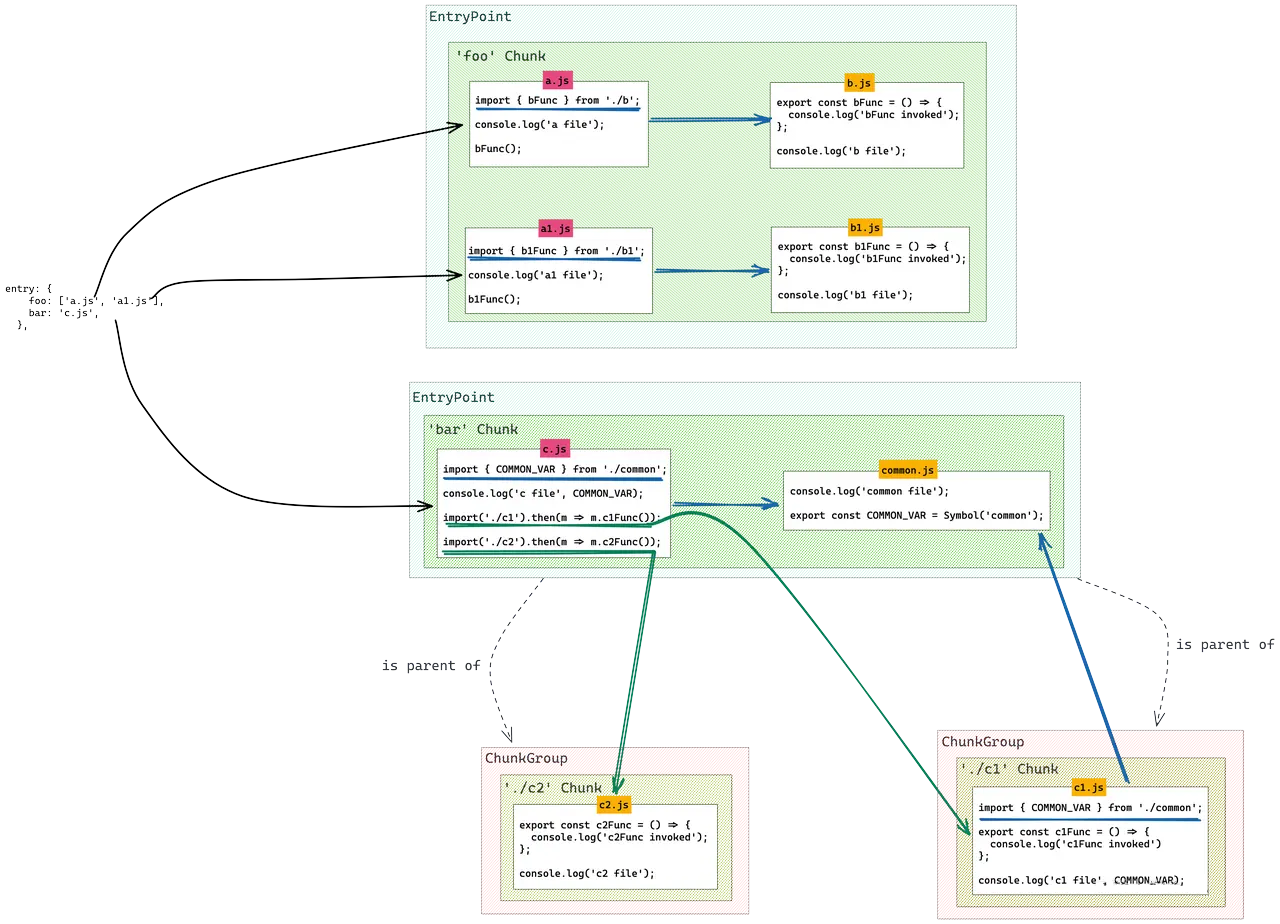Click the pink c.js highlight swatch

coord(553,449)
